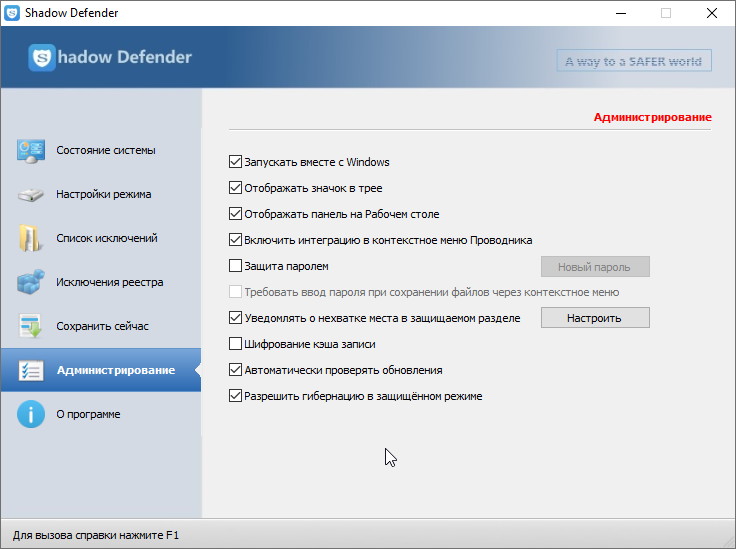
Task: Click the Shadow Defender shield logo in header
Action: pos(42,57)
